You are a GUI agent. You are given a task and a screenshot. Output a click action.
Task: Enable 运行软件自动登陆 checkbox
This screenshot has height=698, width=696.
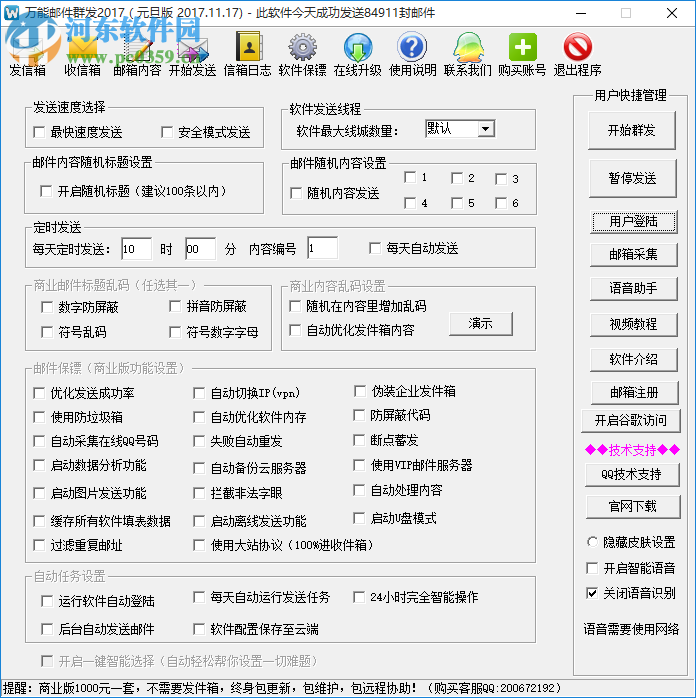point(47,601)
